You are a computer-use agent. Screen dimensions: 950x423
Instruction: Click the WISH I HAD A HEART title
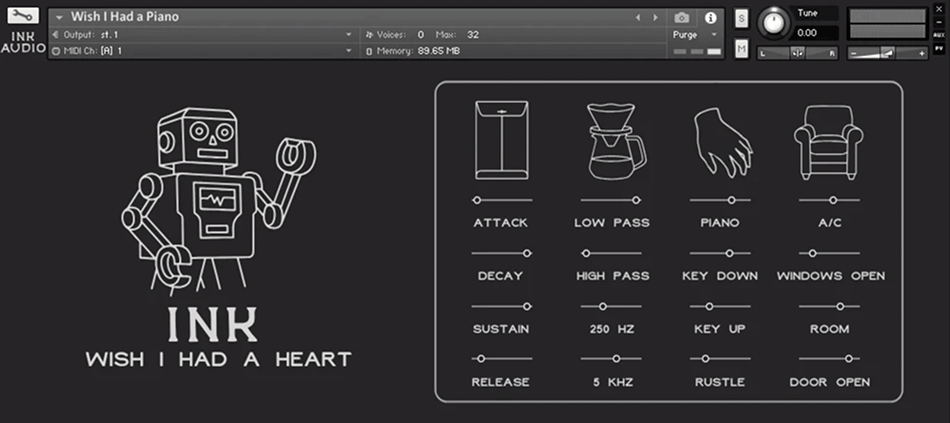(x=218, y=359)
